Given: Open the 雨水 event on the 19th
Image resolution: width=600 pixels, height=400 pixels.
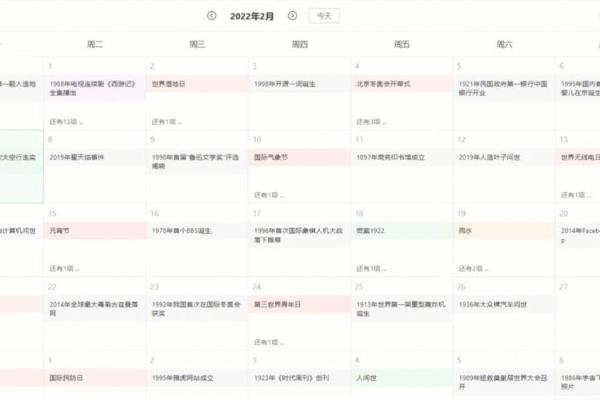Looking at the screenshot, I should click(504, 231).
